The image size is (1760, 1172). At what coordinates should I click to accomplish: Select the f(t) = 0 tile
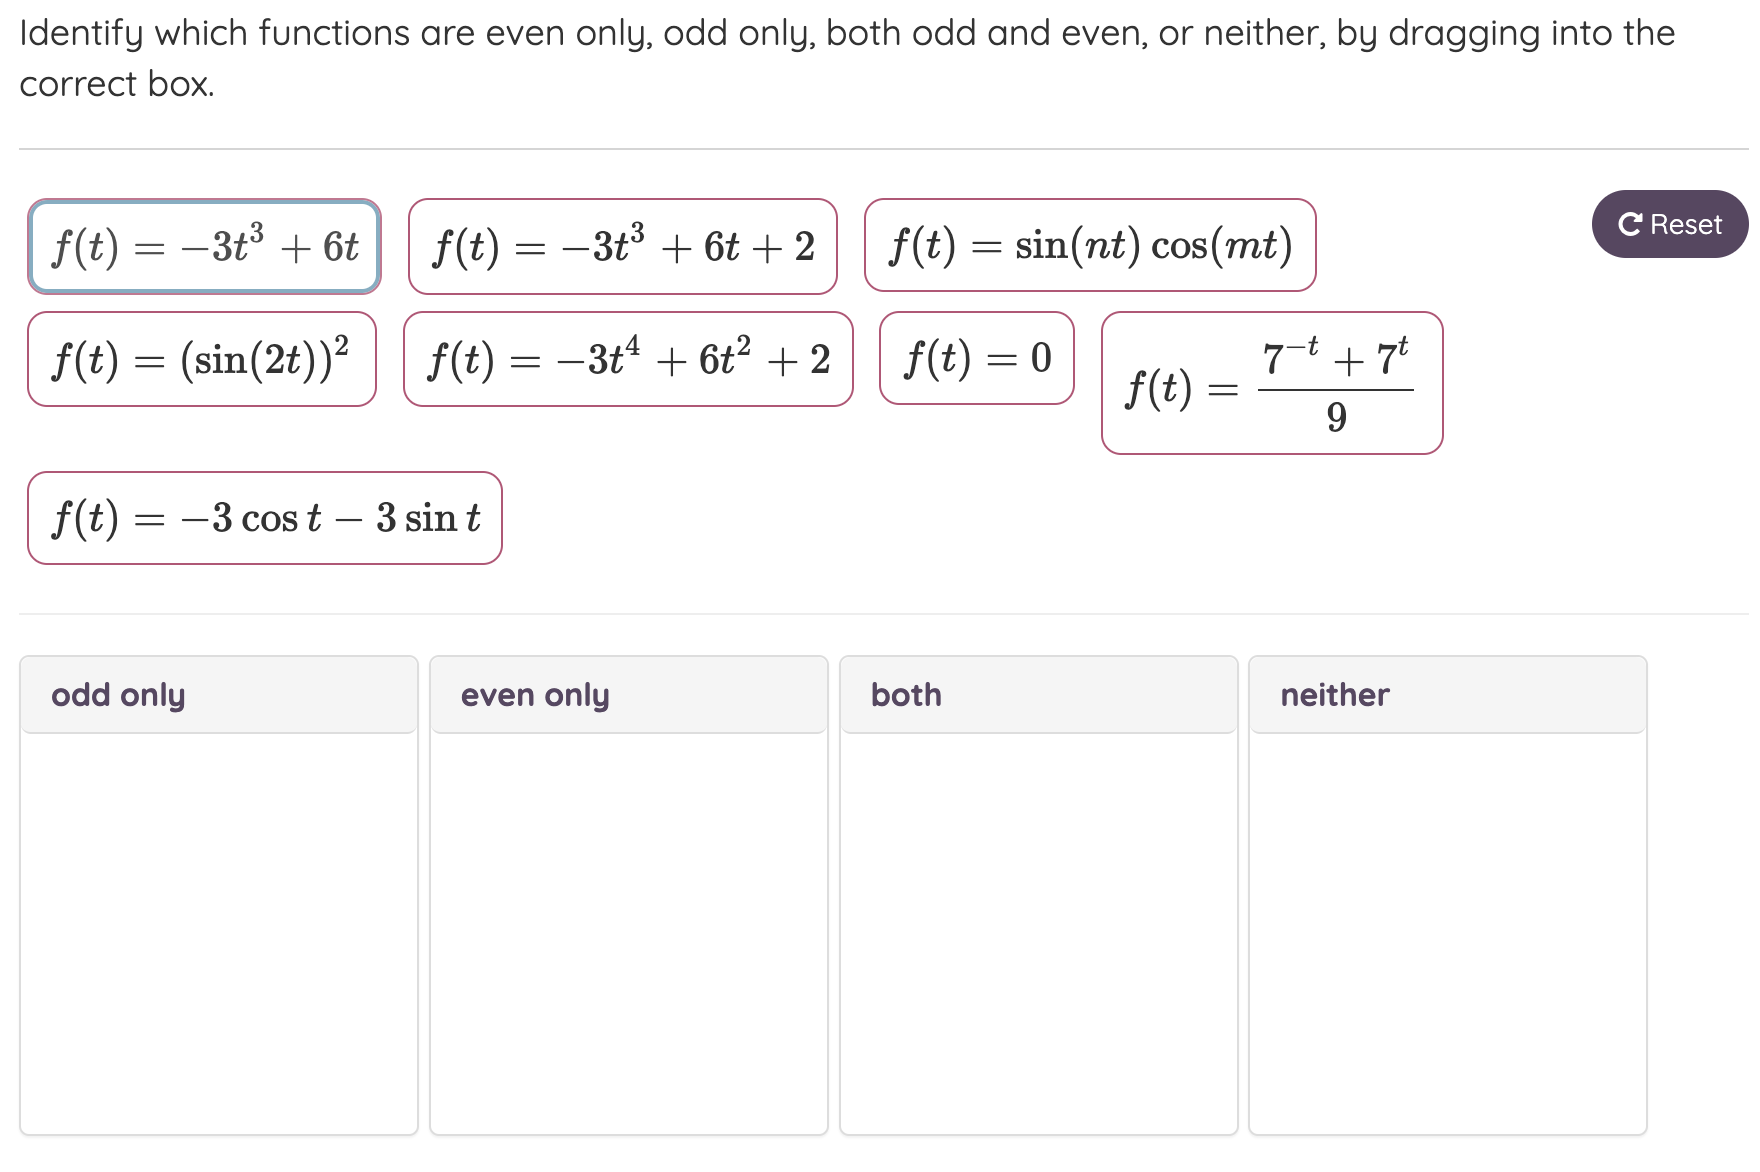(976, 360)
